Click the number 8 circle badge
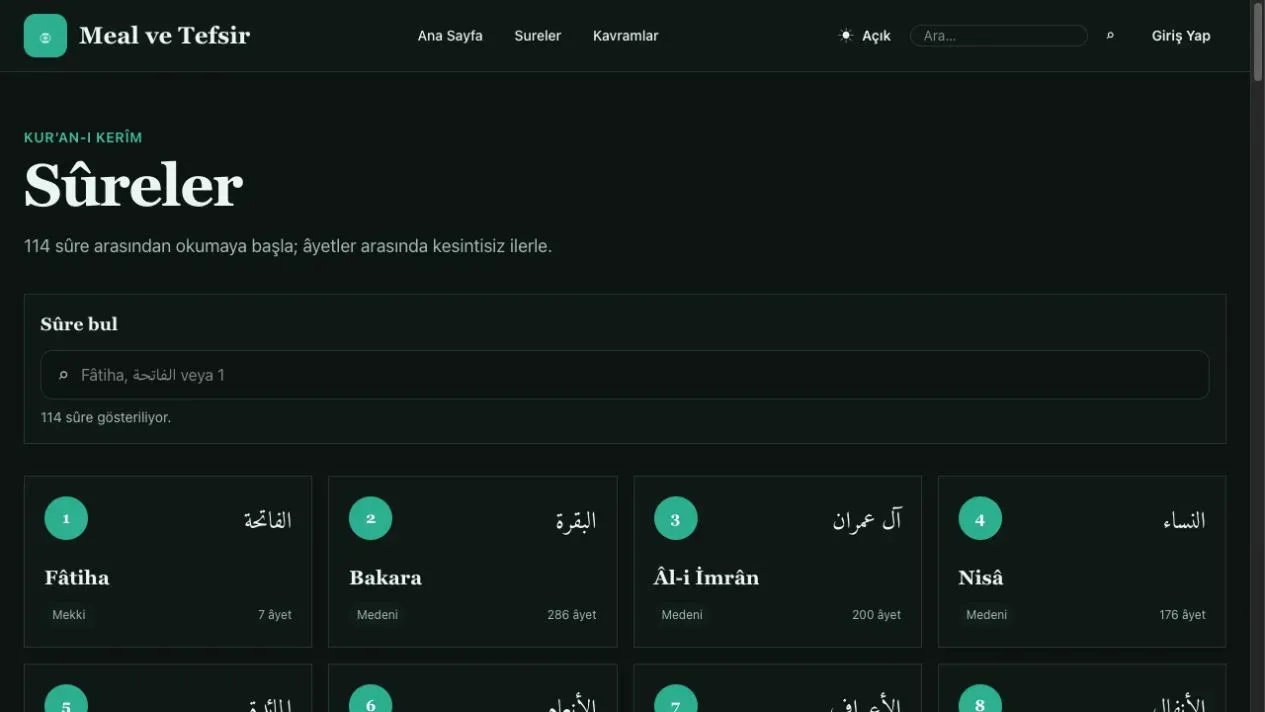 tap(980, 700)
